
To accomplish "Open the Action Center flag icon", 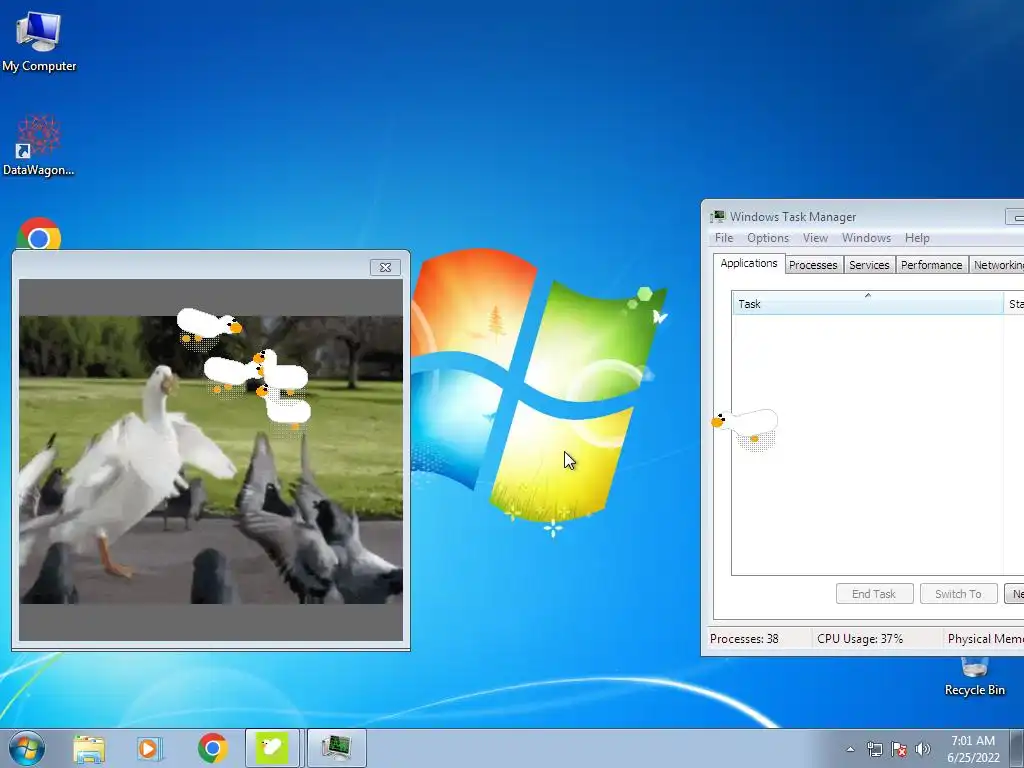I will point(899,749).
